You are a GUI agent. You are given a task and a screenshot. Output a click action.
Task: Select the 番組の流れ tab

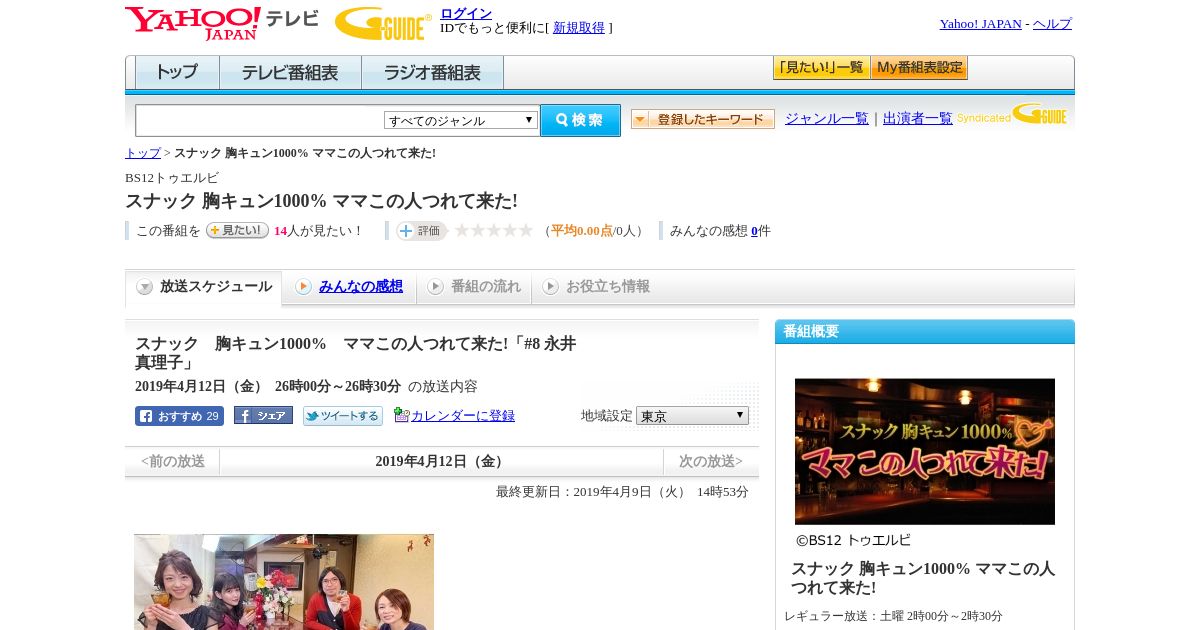[474, 287]
